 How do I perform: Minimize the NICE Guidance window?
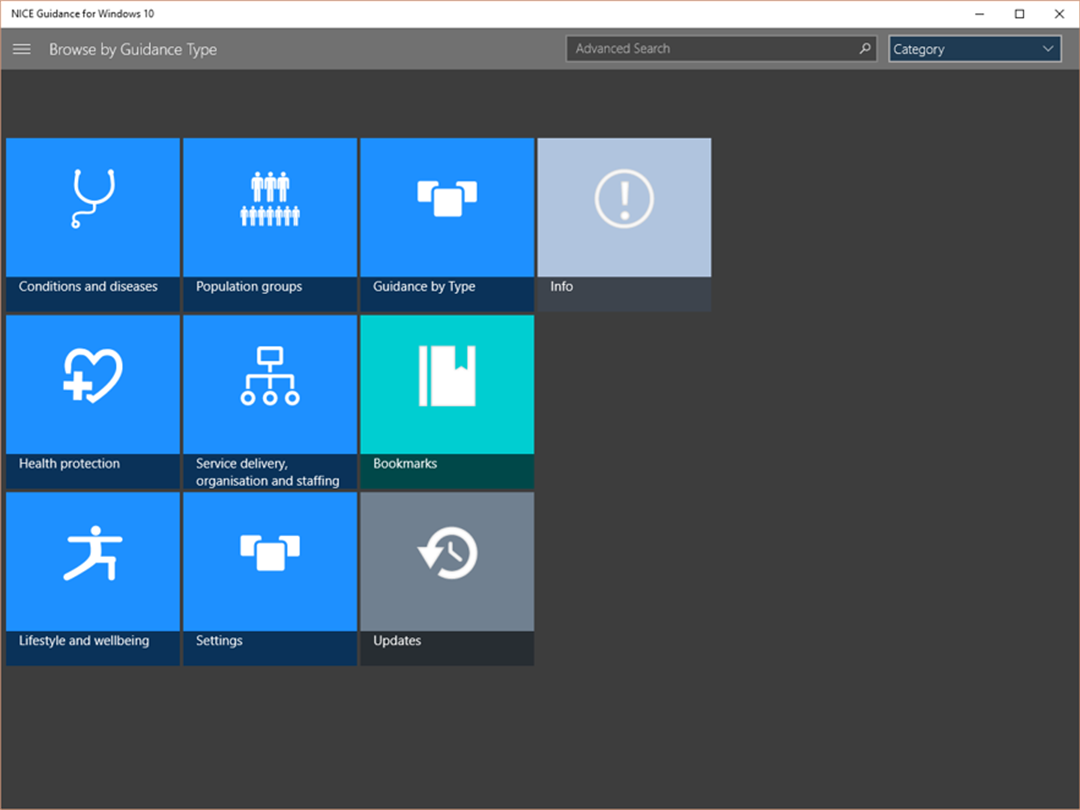979,14
